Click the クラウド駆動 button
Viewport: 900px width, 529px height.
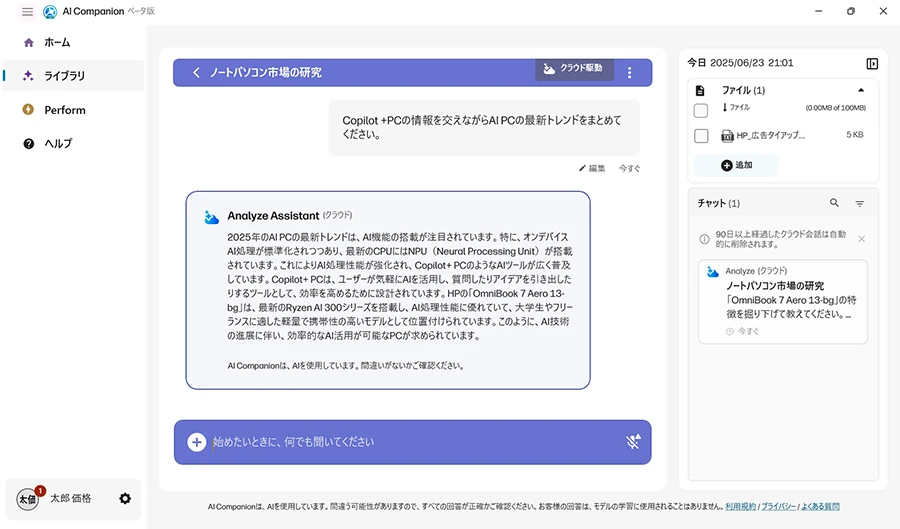575,69
